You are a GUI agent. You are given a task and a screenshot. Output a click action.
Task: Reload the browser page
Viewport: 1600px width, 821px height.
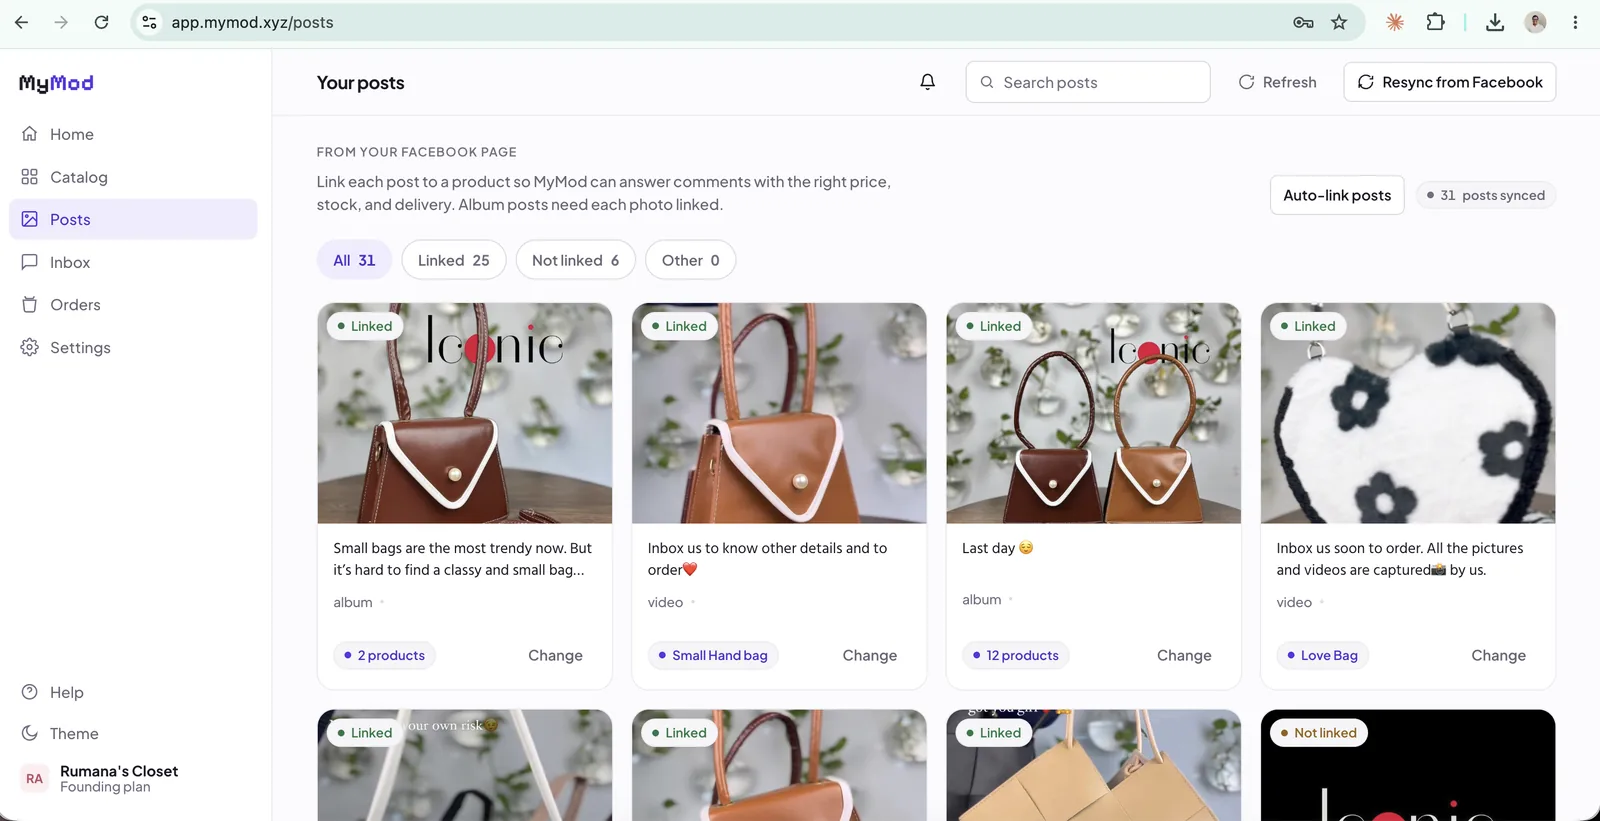[101, 22]
